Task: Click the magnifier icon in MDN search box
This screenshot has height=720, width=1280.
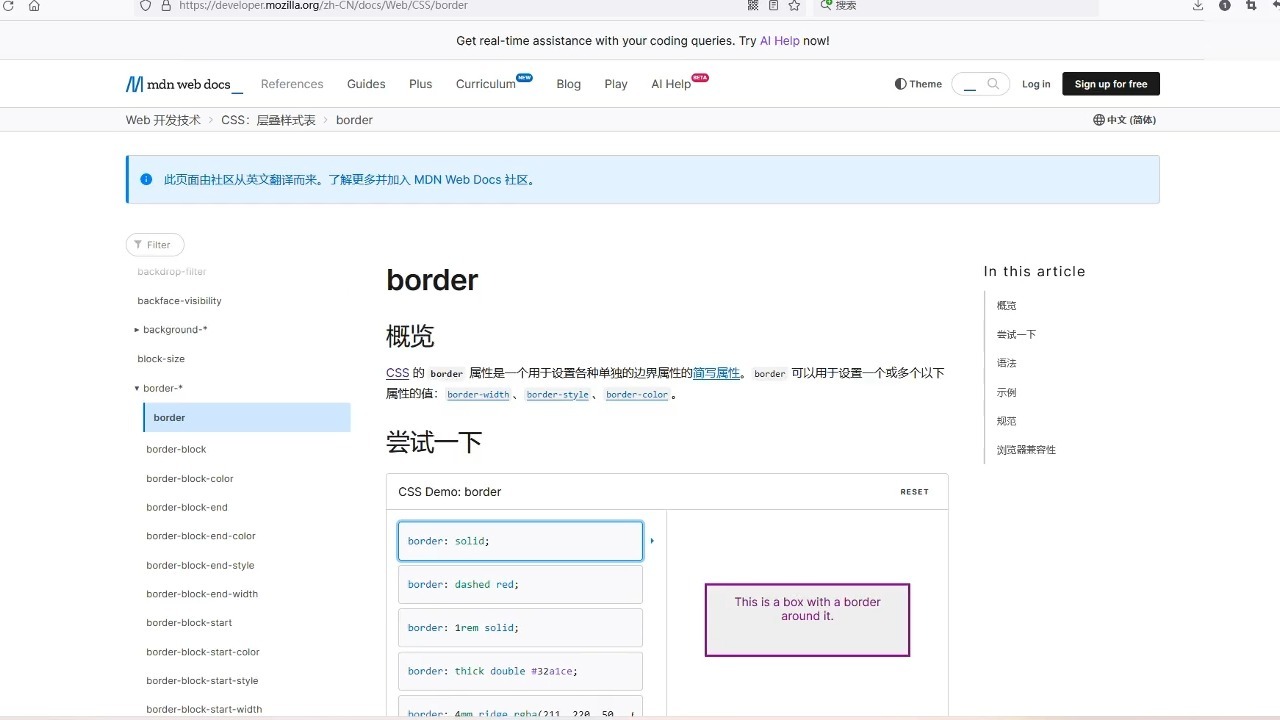Action: 993,84
